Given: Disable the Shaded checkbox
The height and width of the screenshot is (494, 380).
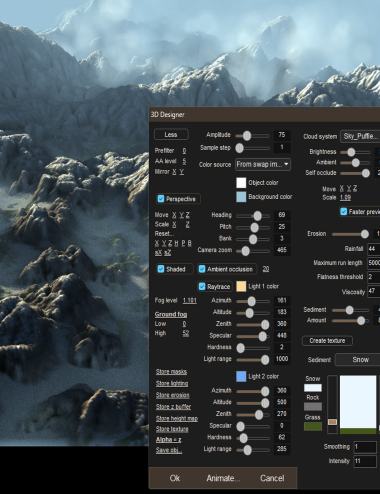Looking at the screenshot, I should point(161,269).
